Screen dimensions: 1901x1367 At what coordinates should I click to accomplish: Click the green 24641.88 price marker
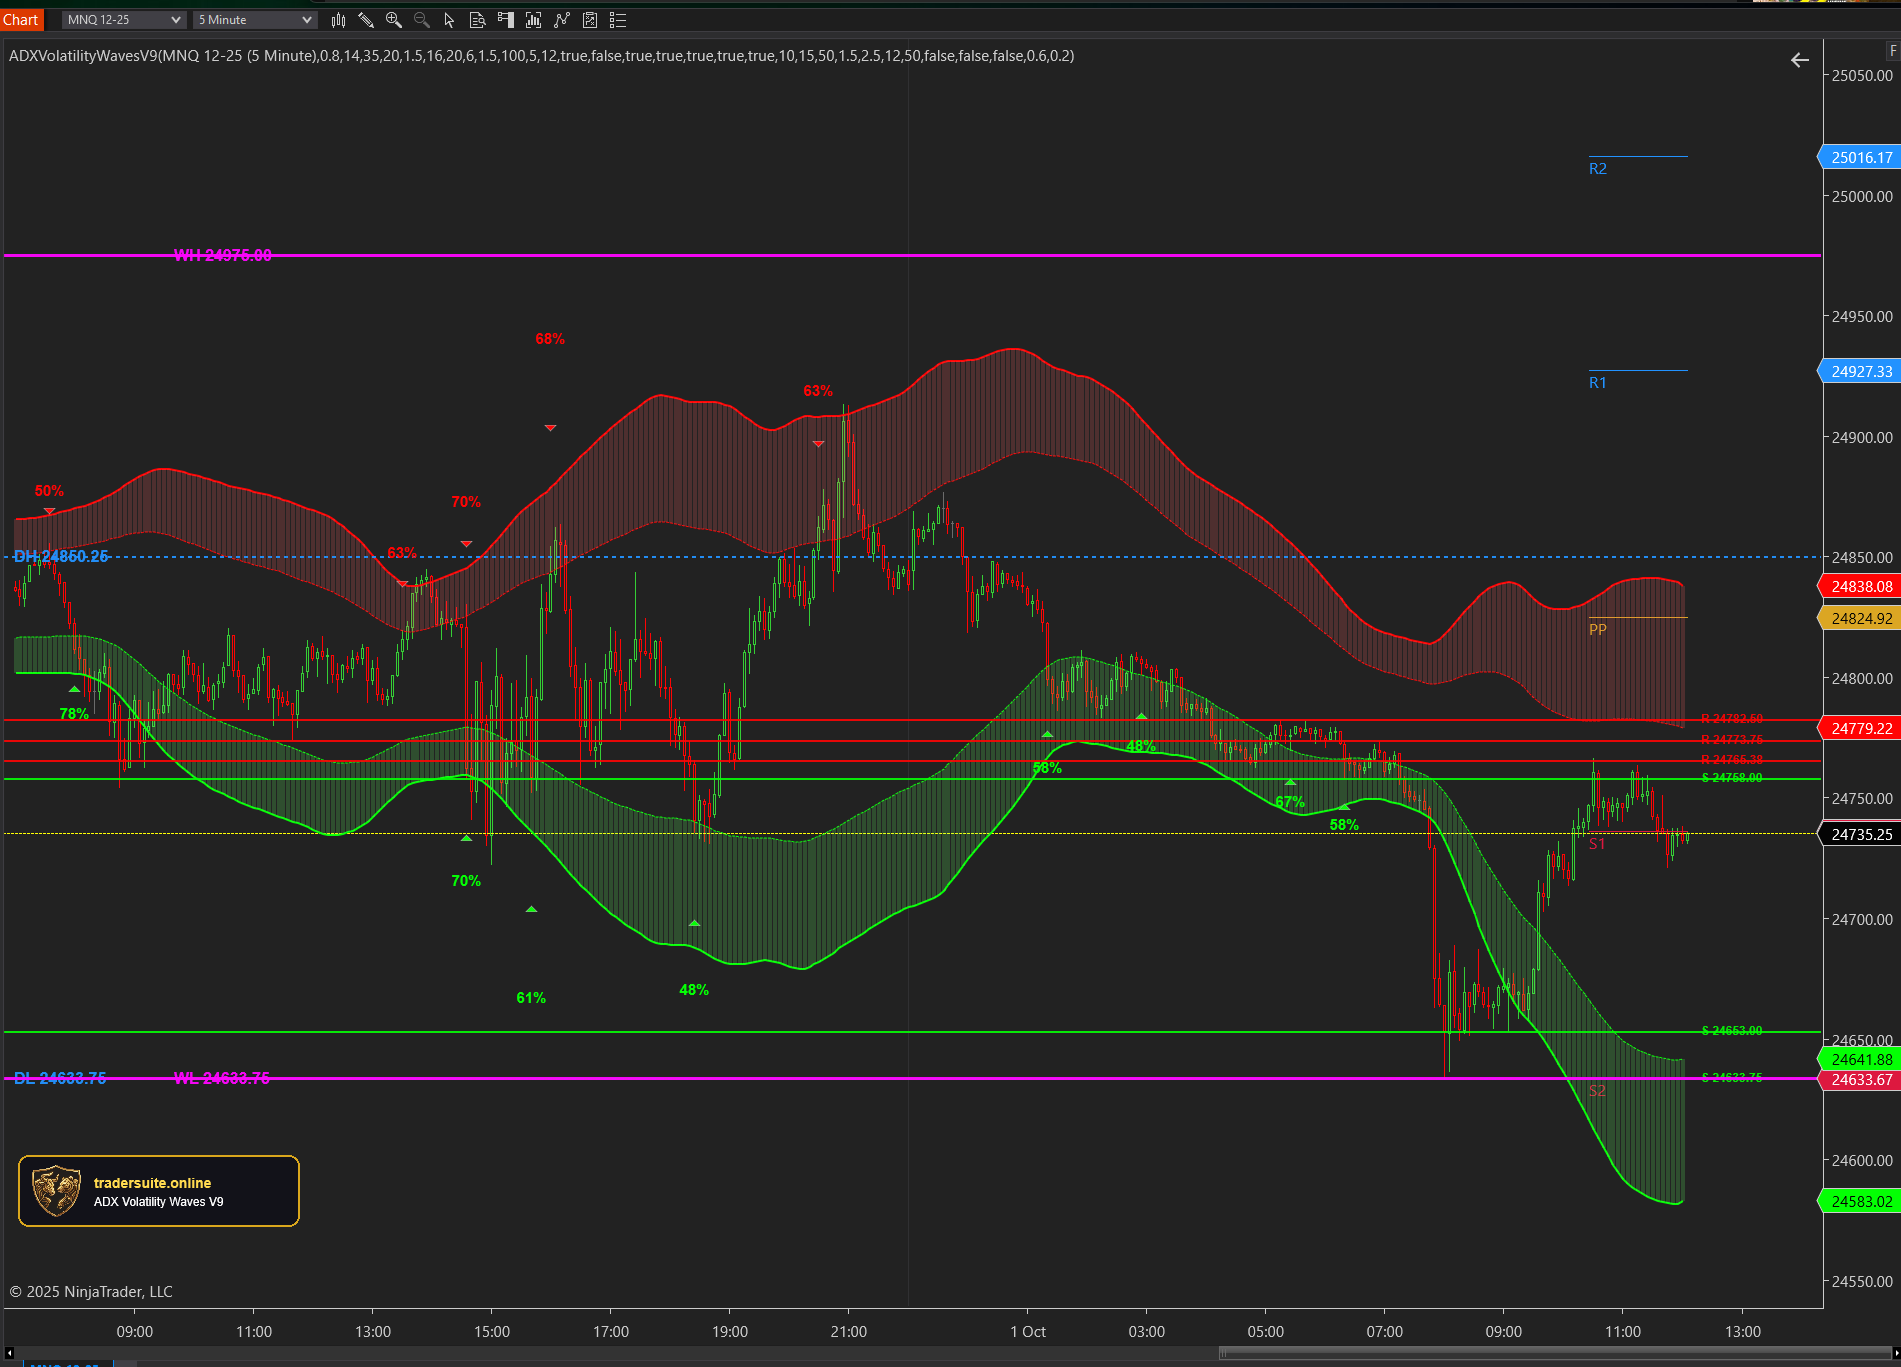pyautogui.click(x=1861, y=1059)
